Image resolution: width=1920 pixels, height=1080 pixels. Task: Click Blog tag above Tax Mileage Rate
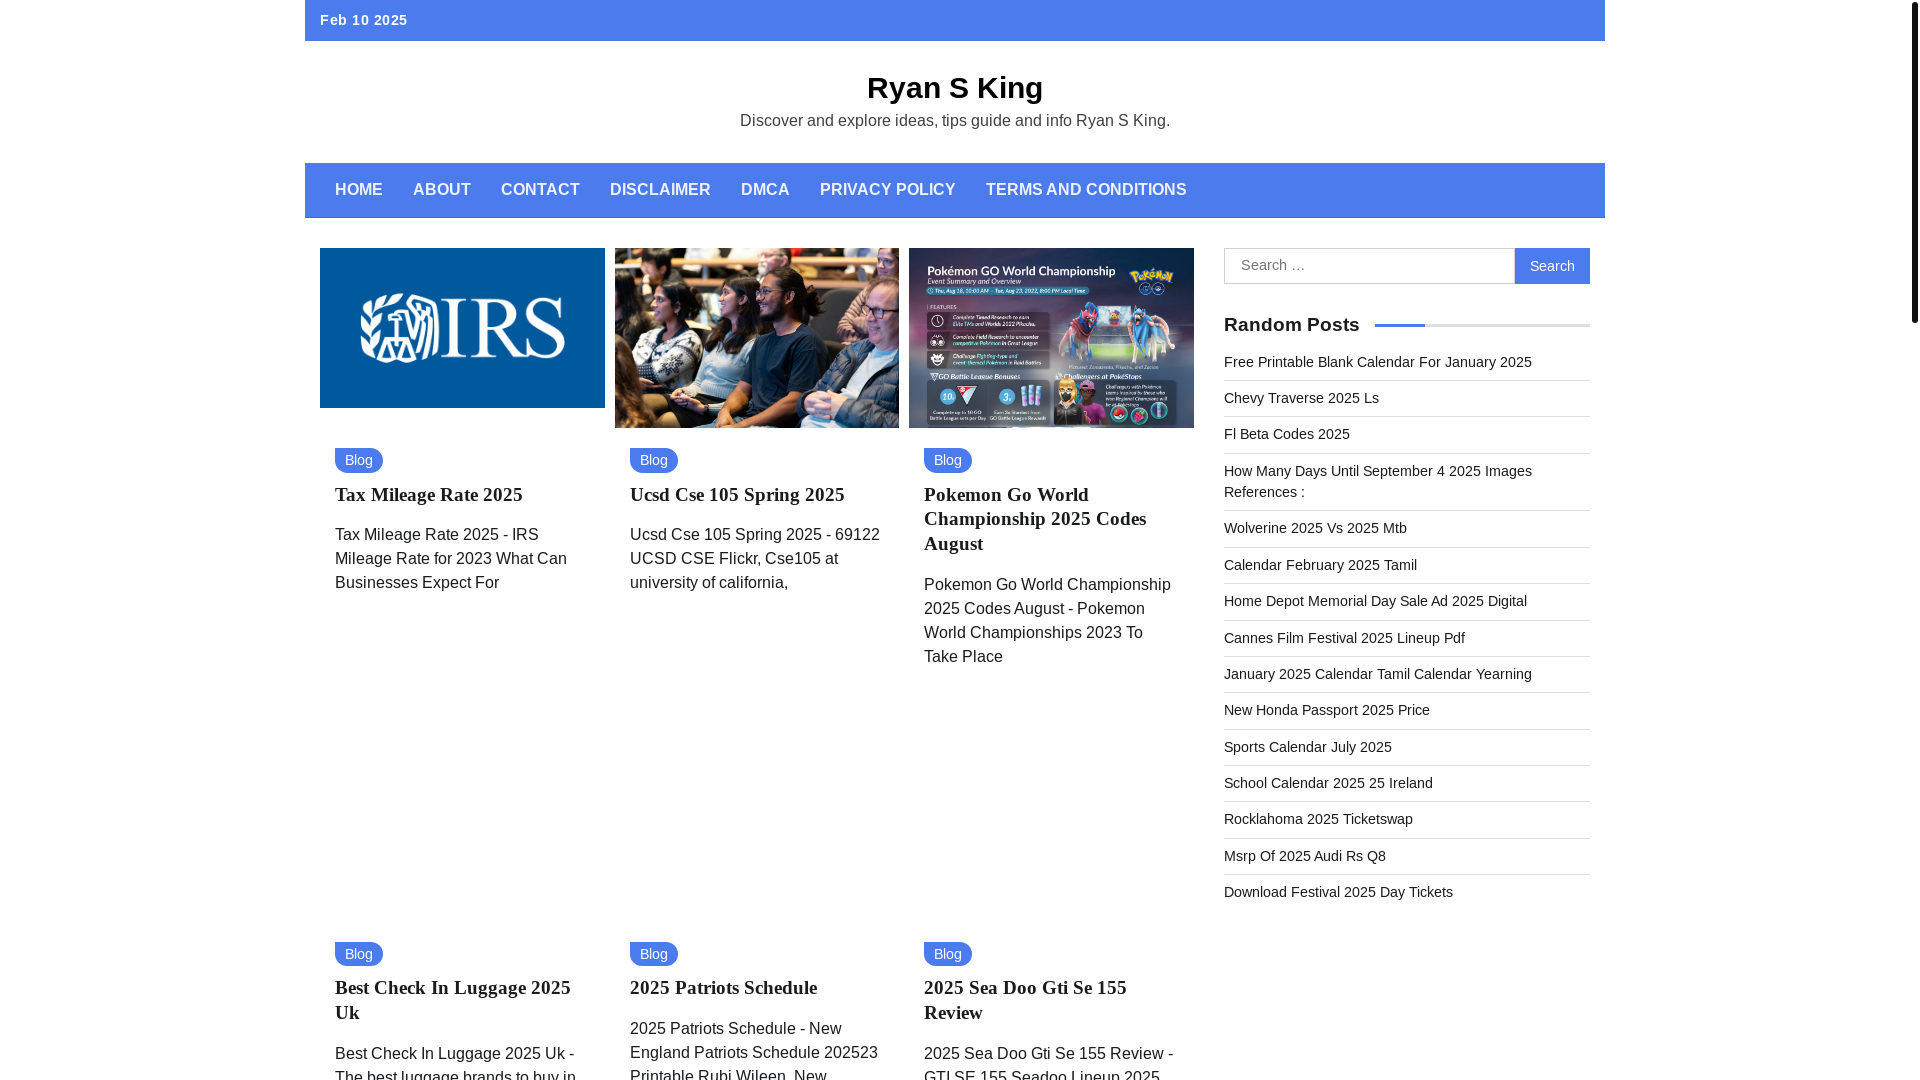click(x=359, y=460)
